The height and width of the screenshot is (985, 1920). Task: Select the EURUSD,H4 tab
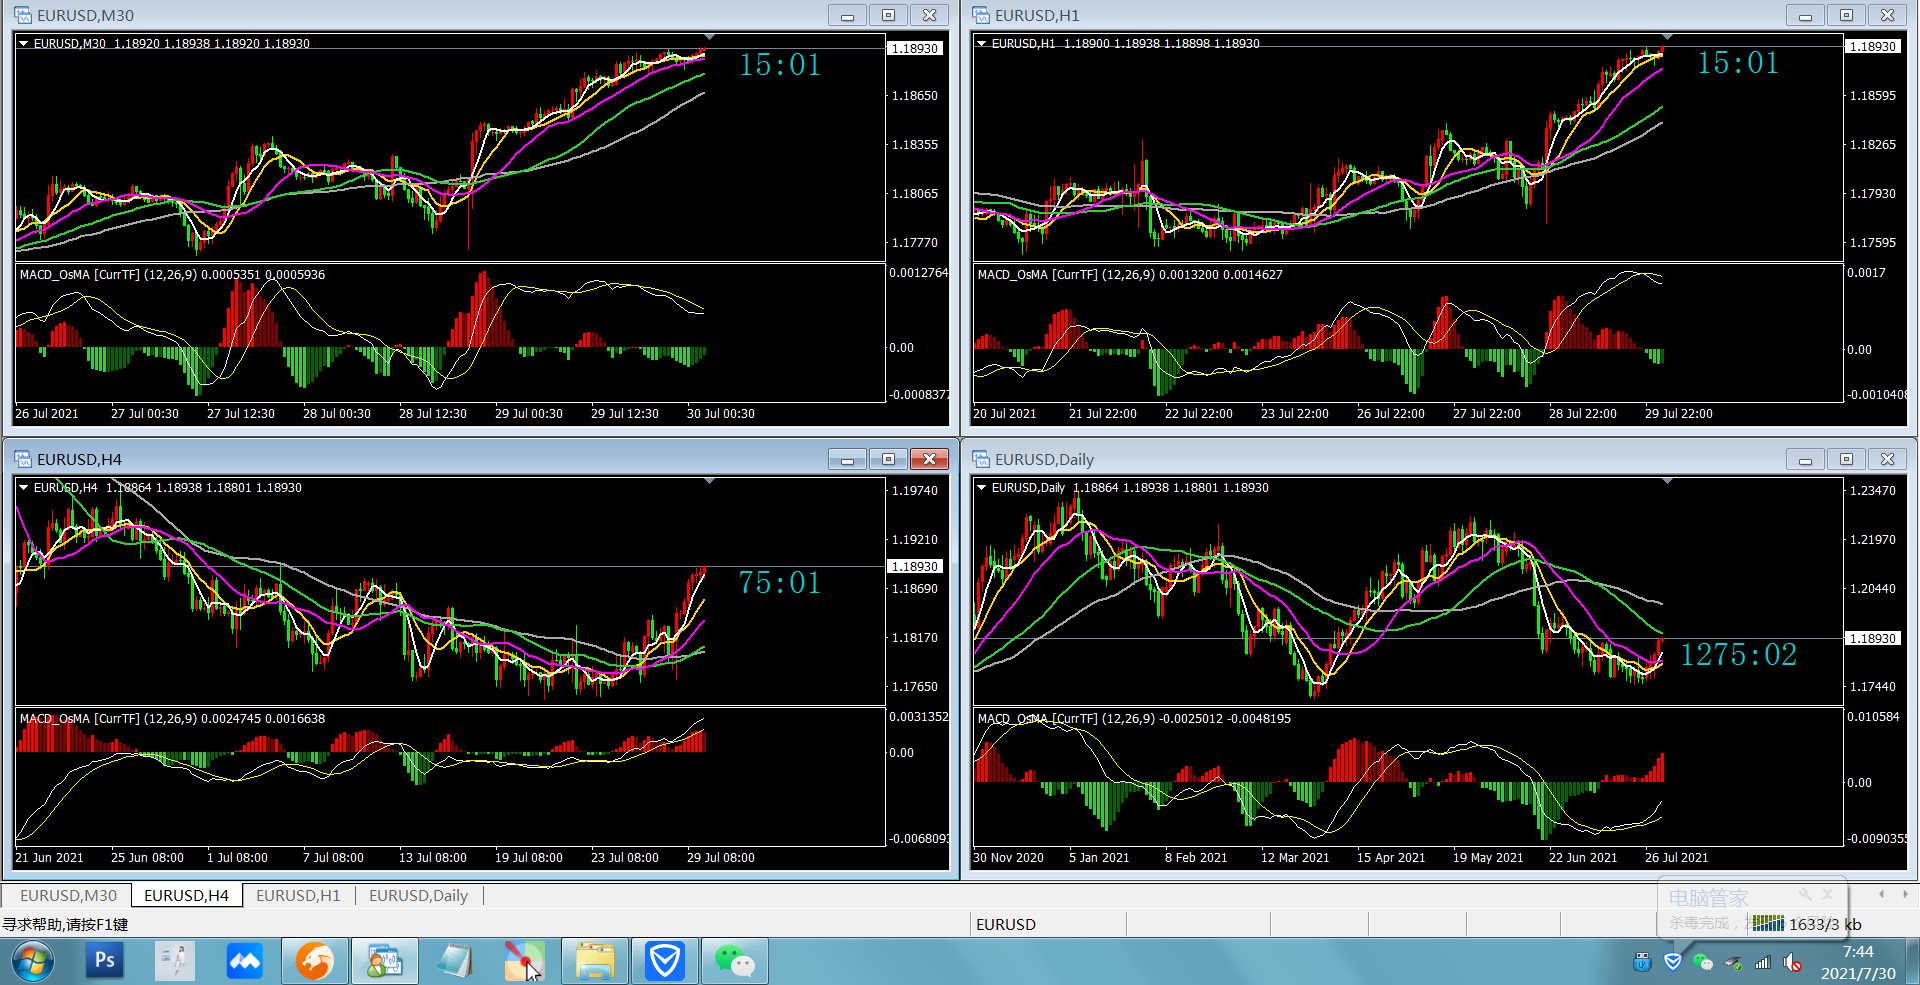(186, 895)
